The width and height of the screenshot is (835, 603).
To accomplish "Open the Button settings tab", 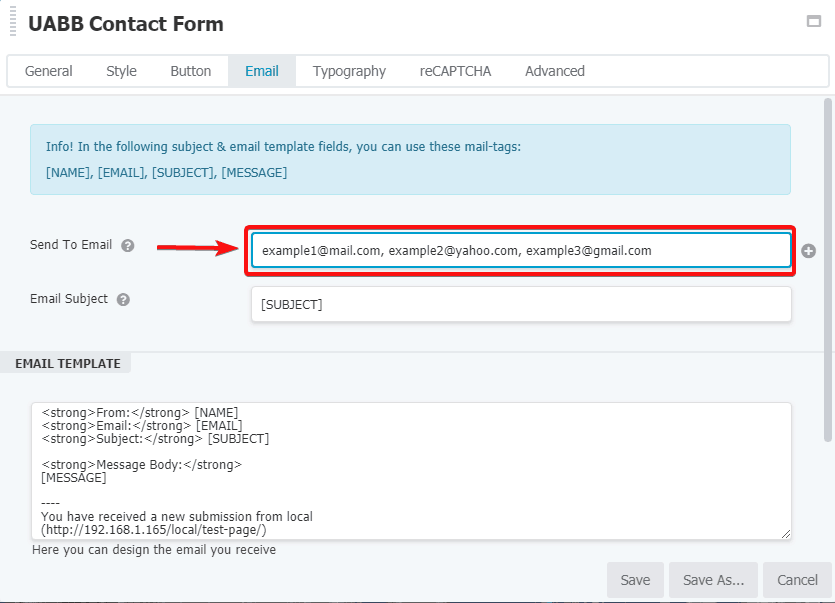I will point(190,71).
